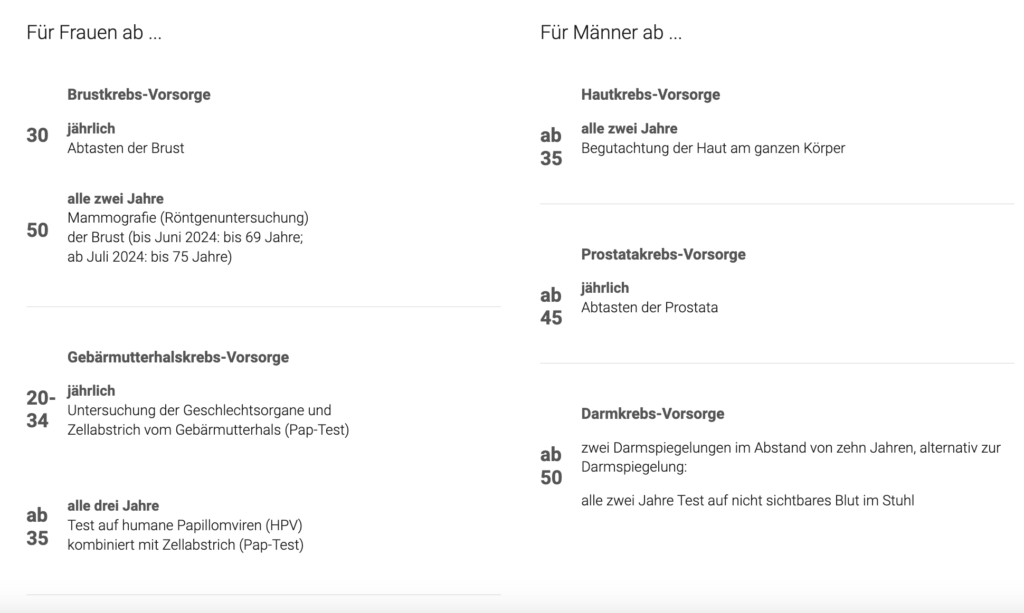The height and width of the screenshot is (613, 1024).
Task: Select the Darmkrebs-Vorsorge section title
Action: pyautogui.click(x=652, y=414)
